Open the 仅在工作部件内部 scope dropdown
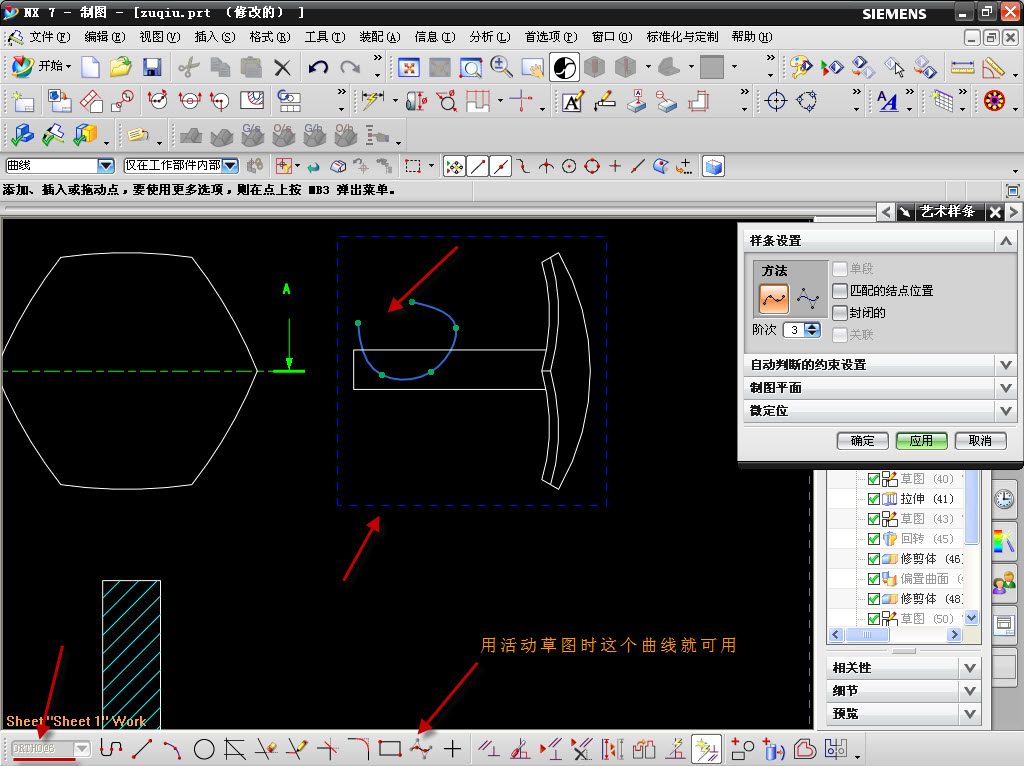 coord(231,166)
